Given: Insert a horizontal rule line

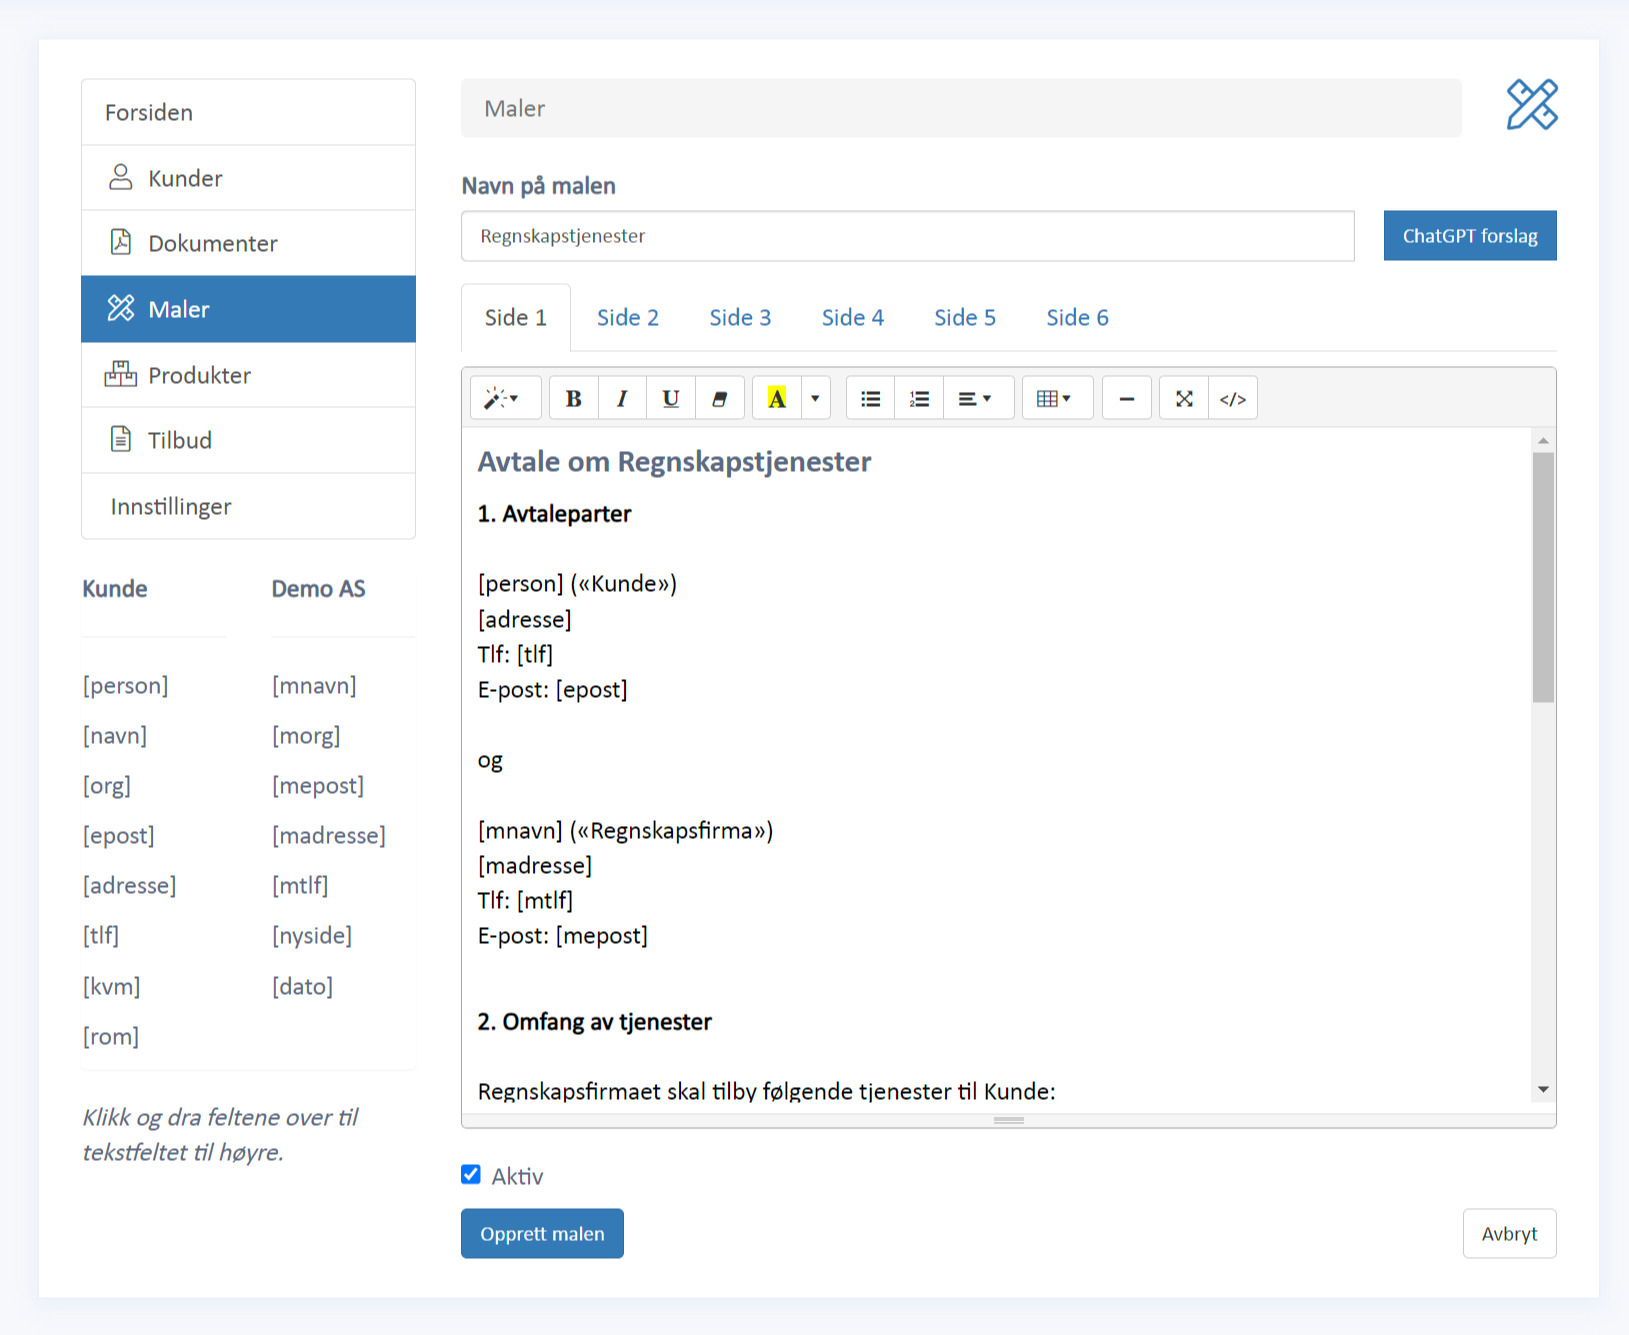Looking at the screenshot, I should (x=1126, y=399).
